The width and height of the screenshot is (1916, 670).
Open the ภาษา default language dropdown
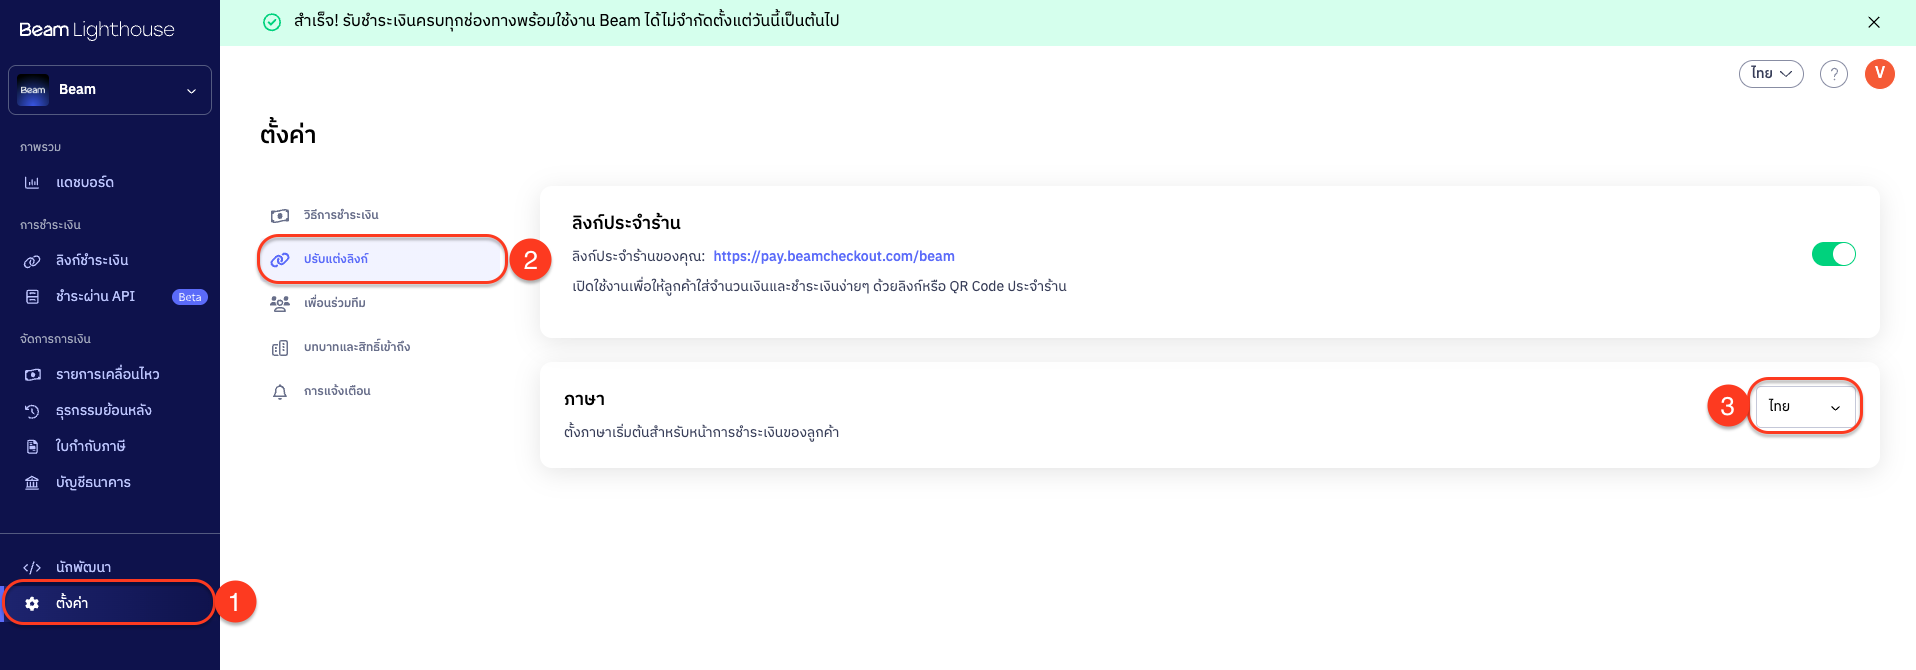click(1805, 407)
